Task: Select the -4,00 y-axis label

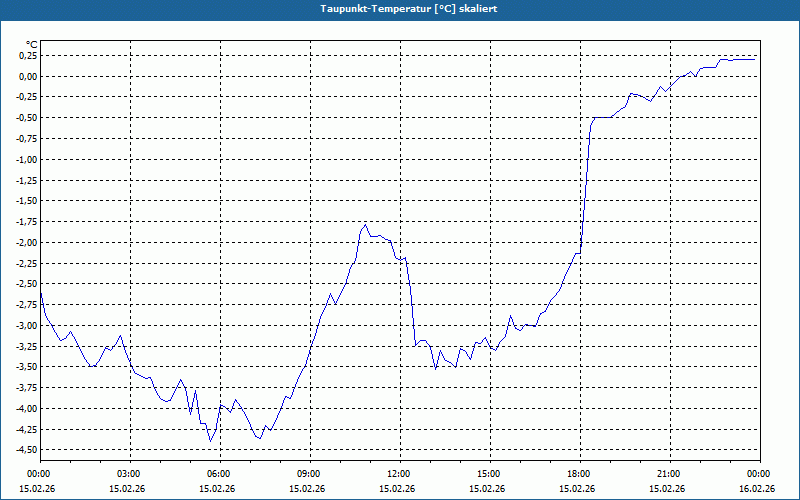Action: (x=27, y=408)
